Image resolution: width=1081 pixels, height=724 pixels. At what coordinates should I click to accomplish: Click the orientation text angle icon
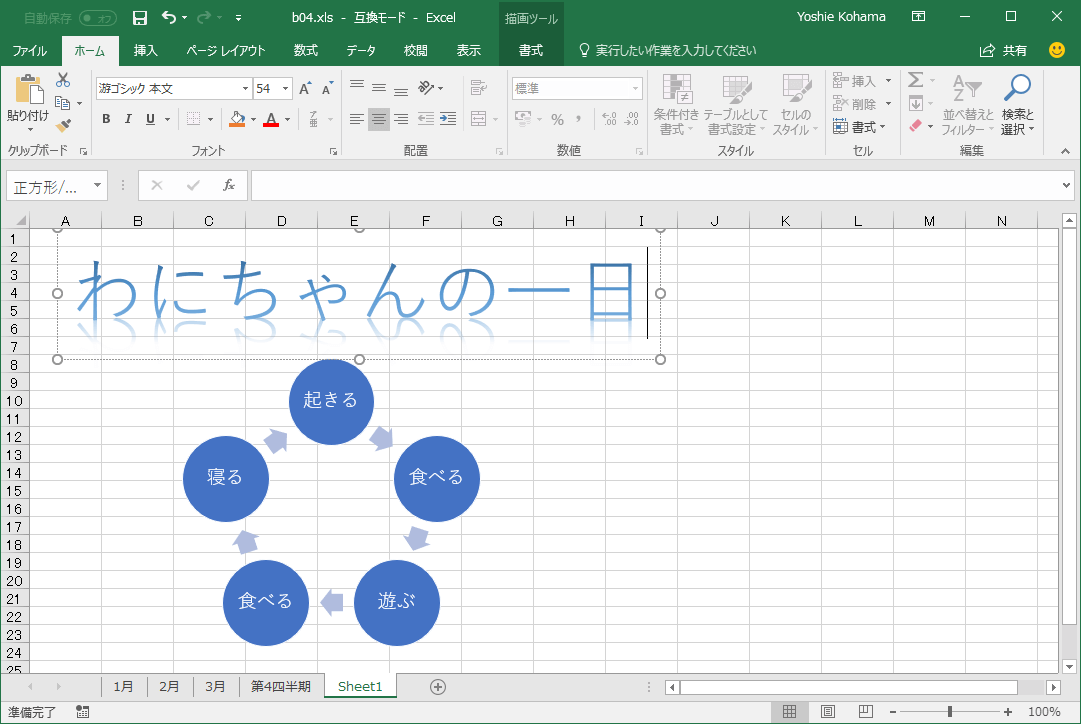(x=426, y=88)
